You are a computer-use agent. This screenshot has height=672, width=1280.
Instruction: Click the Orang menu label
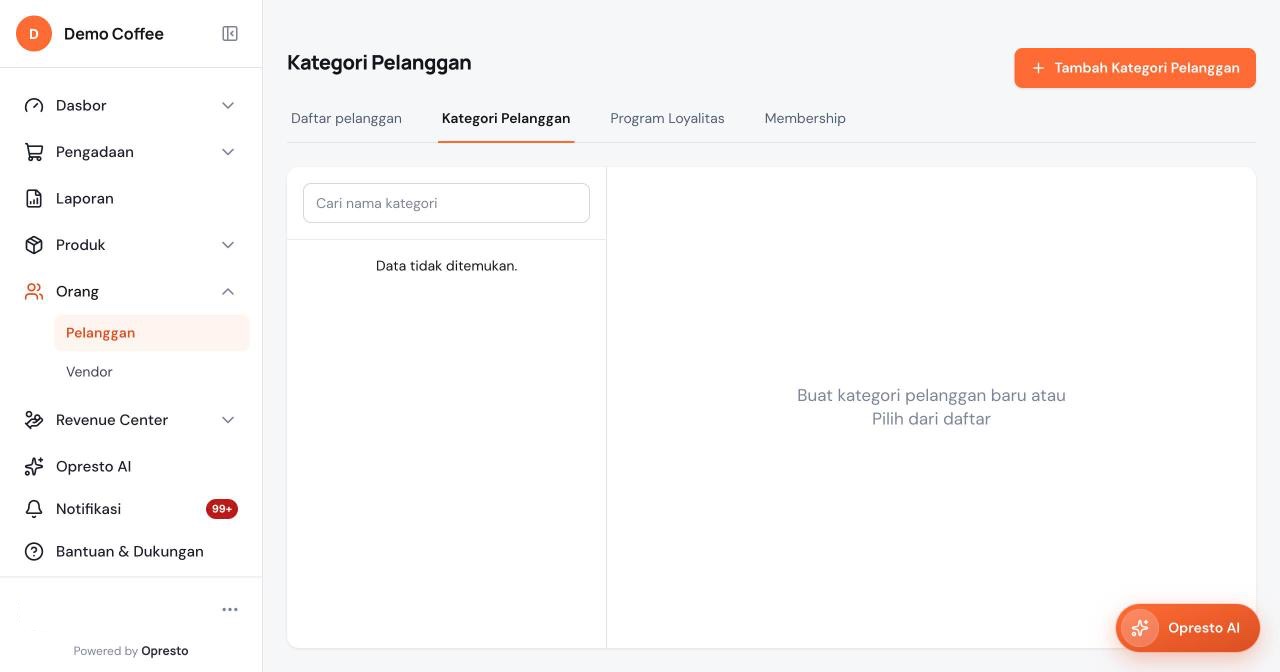point(77,292)
